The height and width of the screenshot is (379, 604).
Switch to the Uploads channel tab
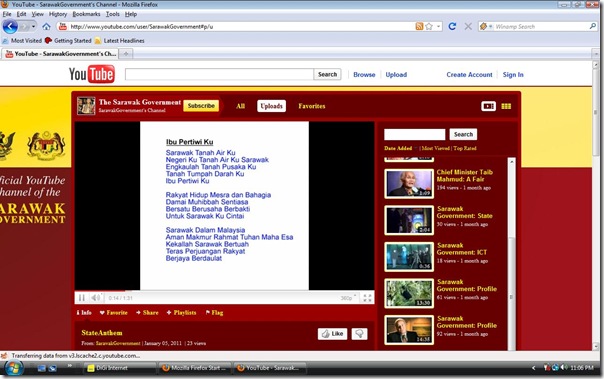click(x=271, y=106)
